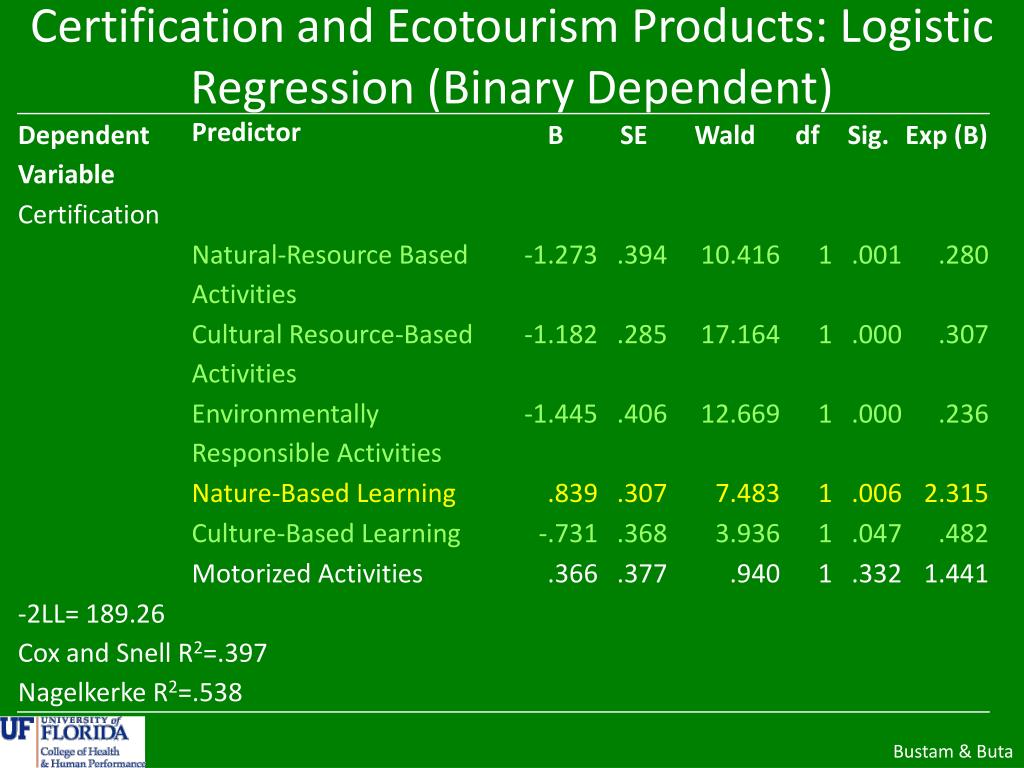Select the Nagelkerke R² line
The height and width of the screenshot is (768, 1024).
(130, 692)
